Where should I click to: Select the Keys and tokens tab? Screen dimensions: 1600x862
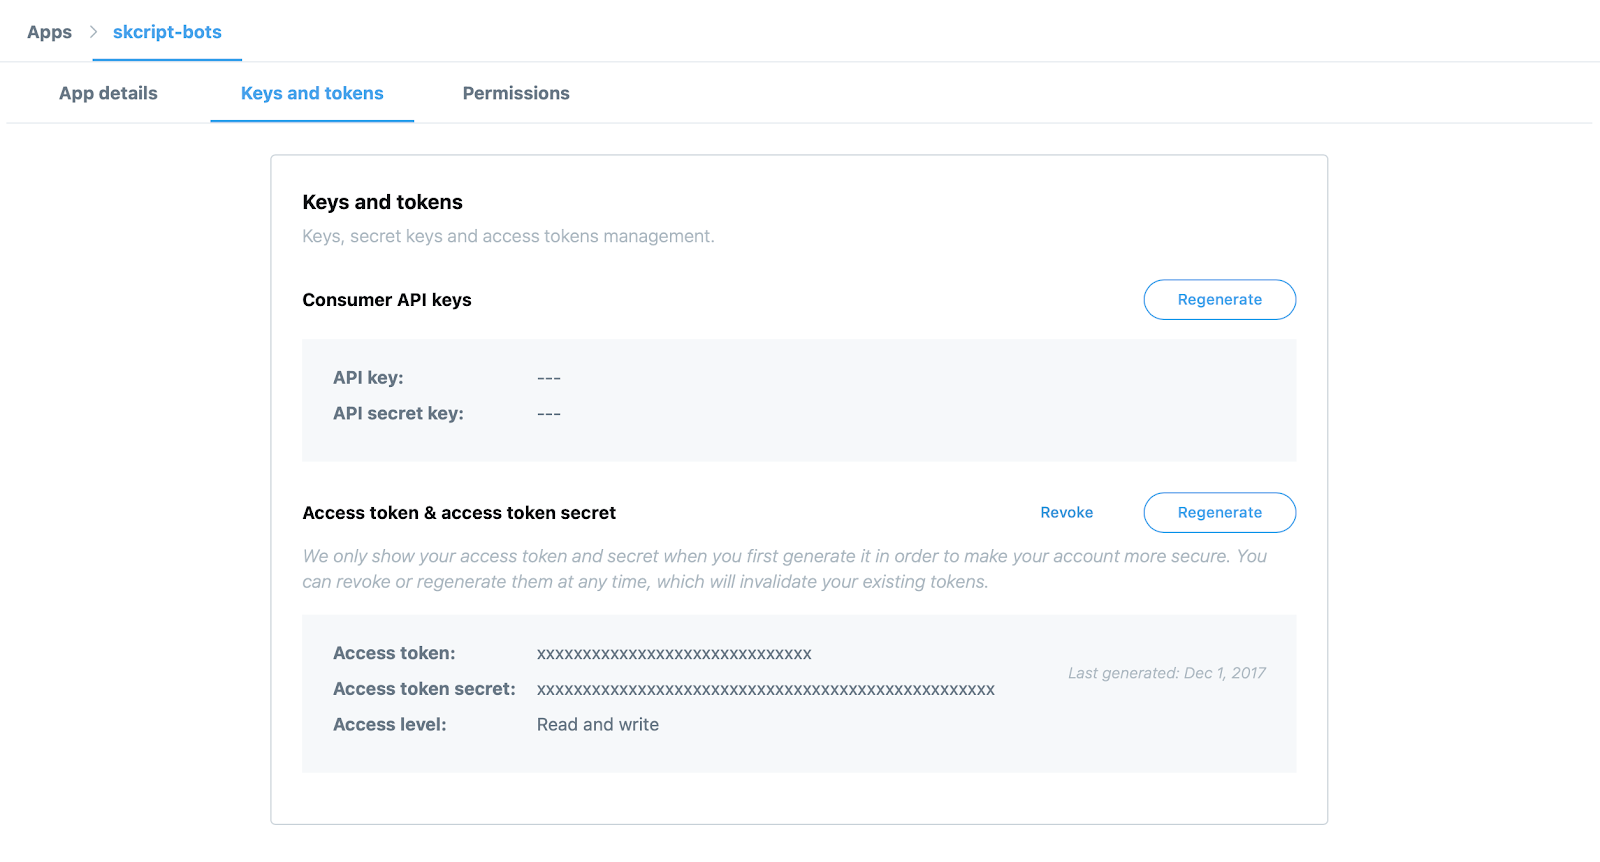click(x=311, y=93)
